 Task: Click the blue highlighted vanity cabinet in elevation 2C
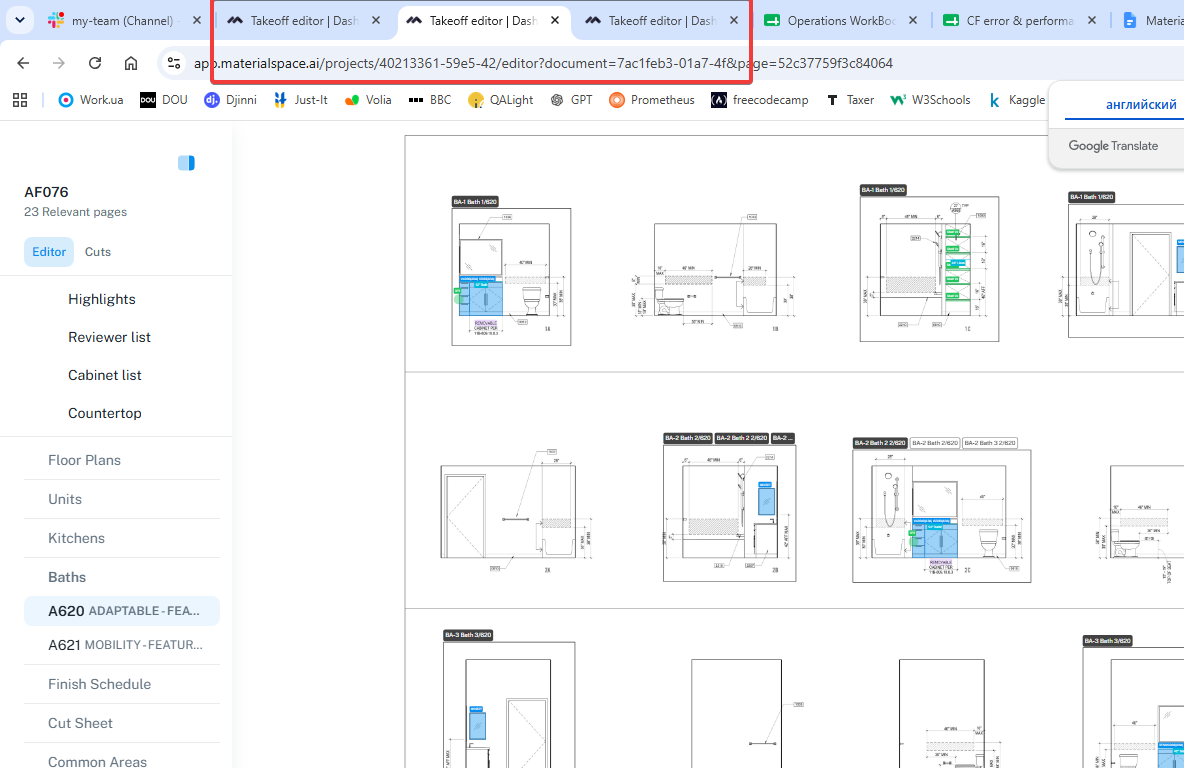(935, 538)
